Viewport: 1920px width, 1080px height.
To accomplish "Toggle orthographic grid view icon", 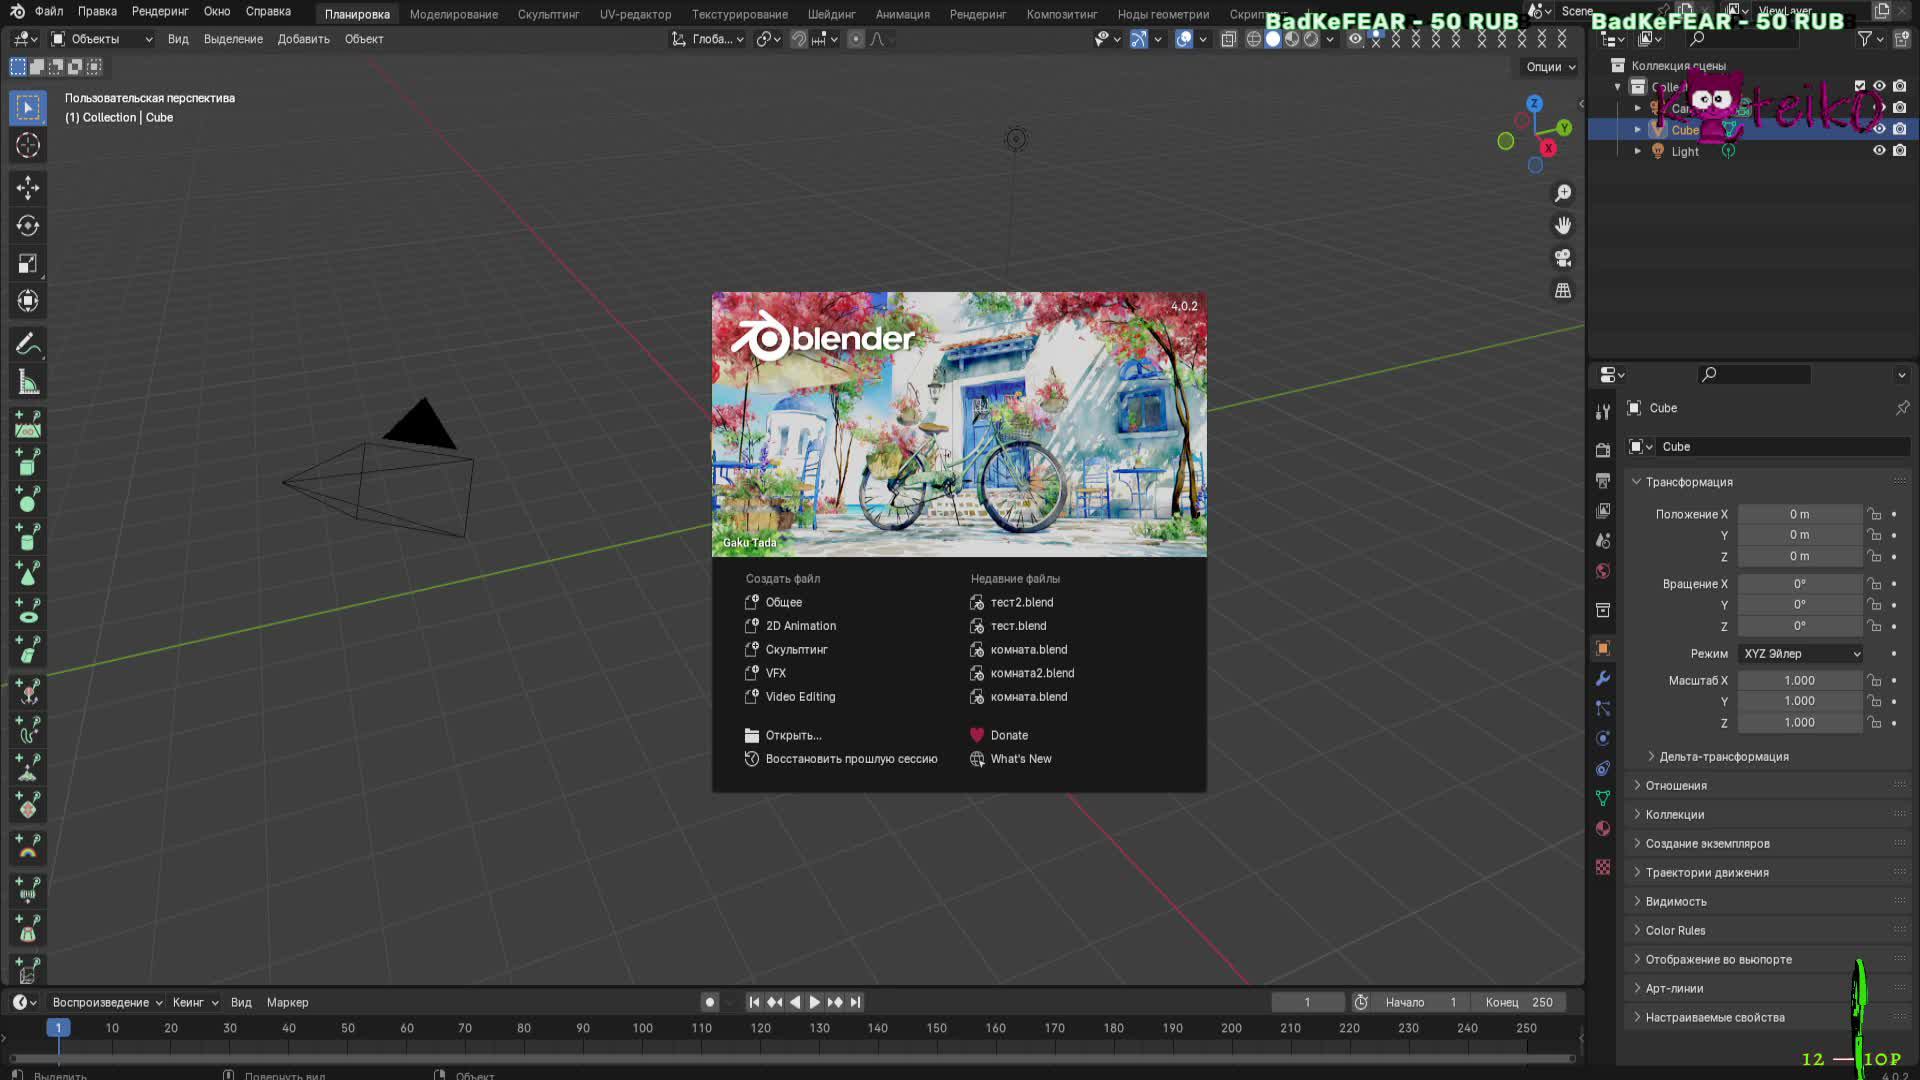I will tap(1563, 291).
